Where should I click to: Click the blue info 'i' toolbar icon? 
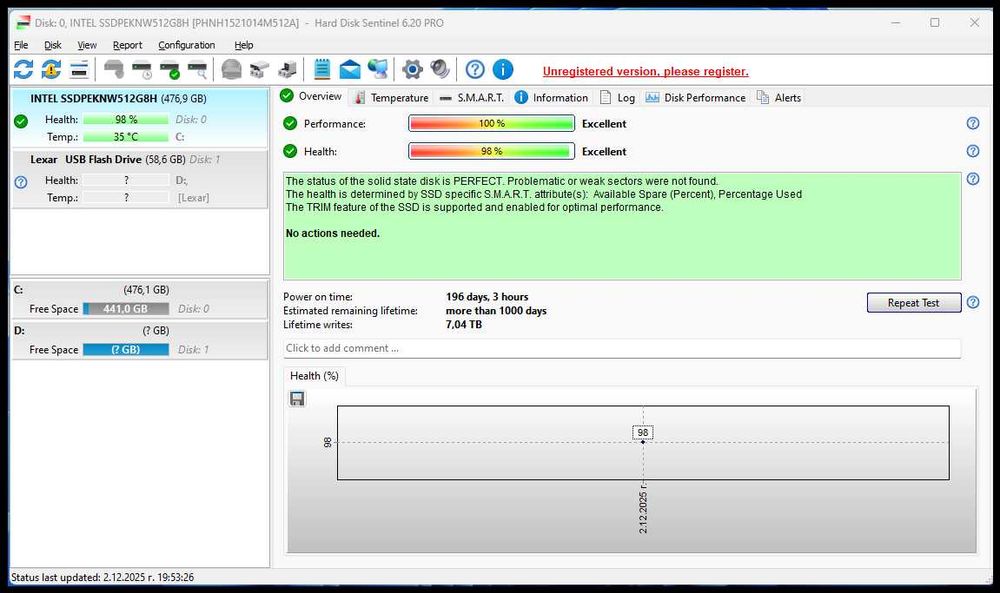[503, 70]
